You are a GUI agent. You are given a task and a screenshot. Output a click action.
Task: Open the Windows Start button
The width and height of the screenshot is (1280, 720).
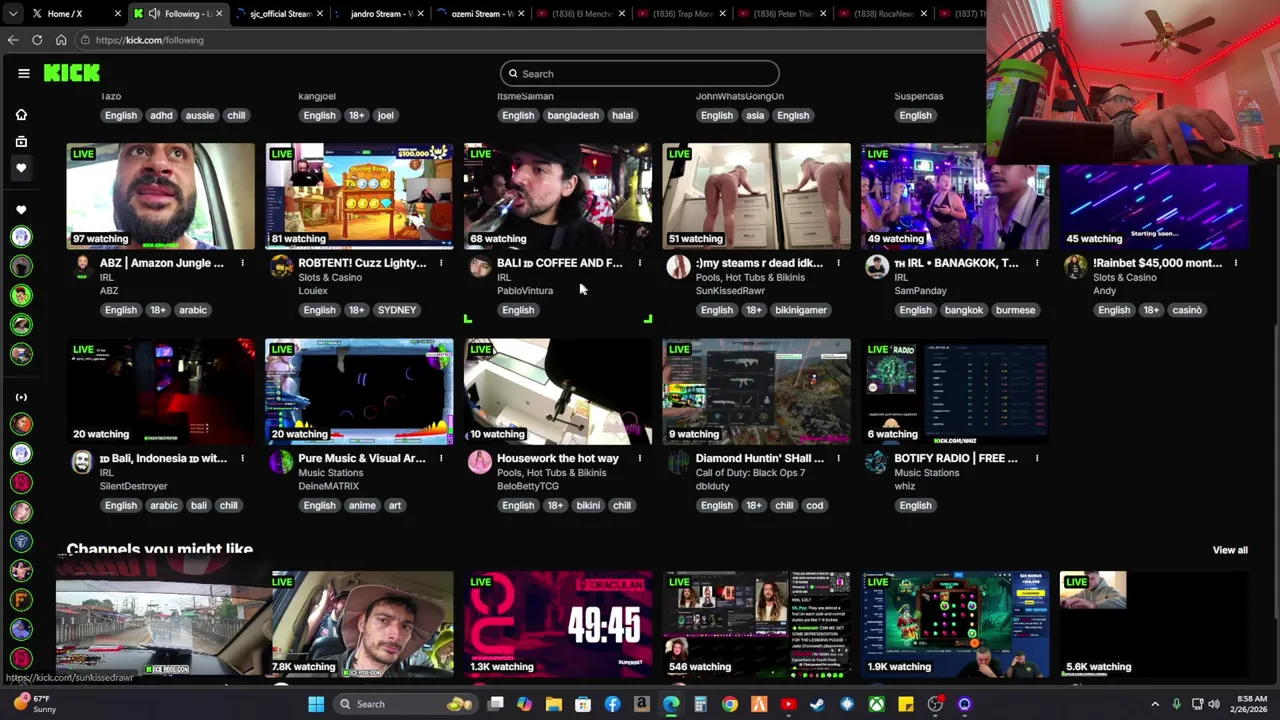click(316, 704)
